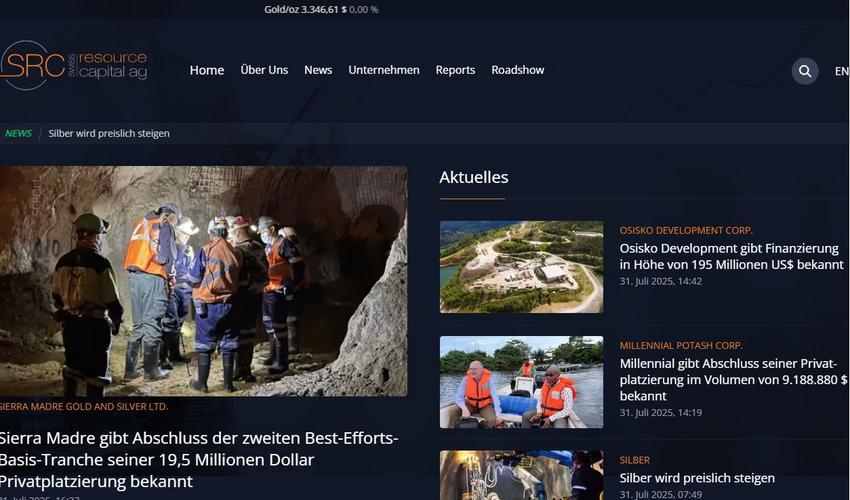Click the Gold/oz price ticker
The width and height of the screenshot is (850, 500).
click(321, 9)
